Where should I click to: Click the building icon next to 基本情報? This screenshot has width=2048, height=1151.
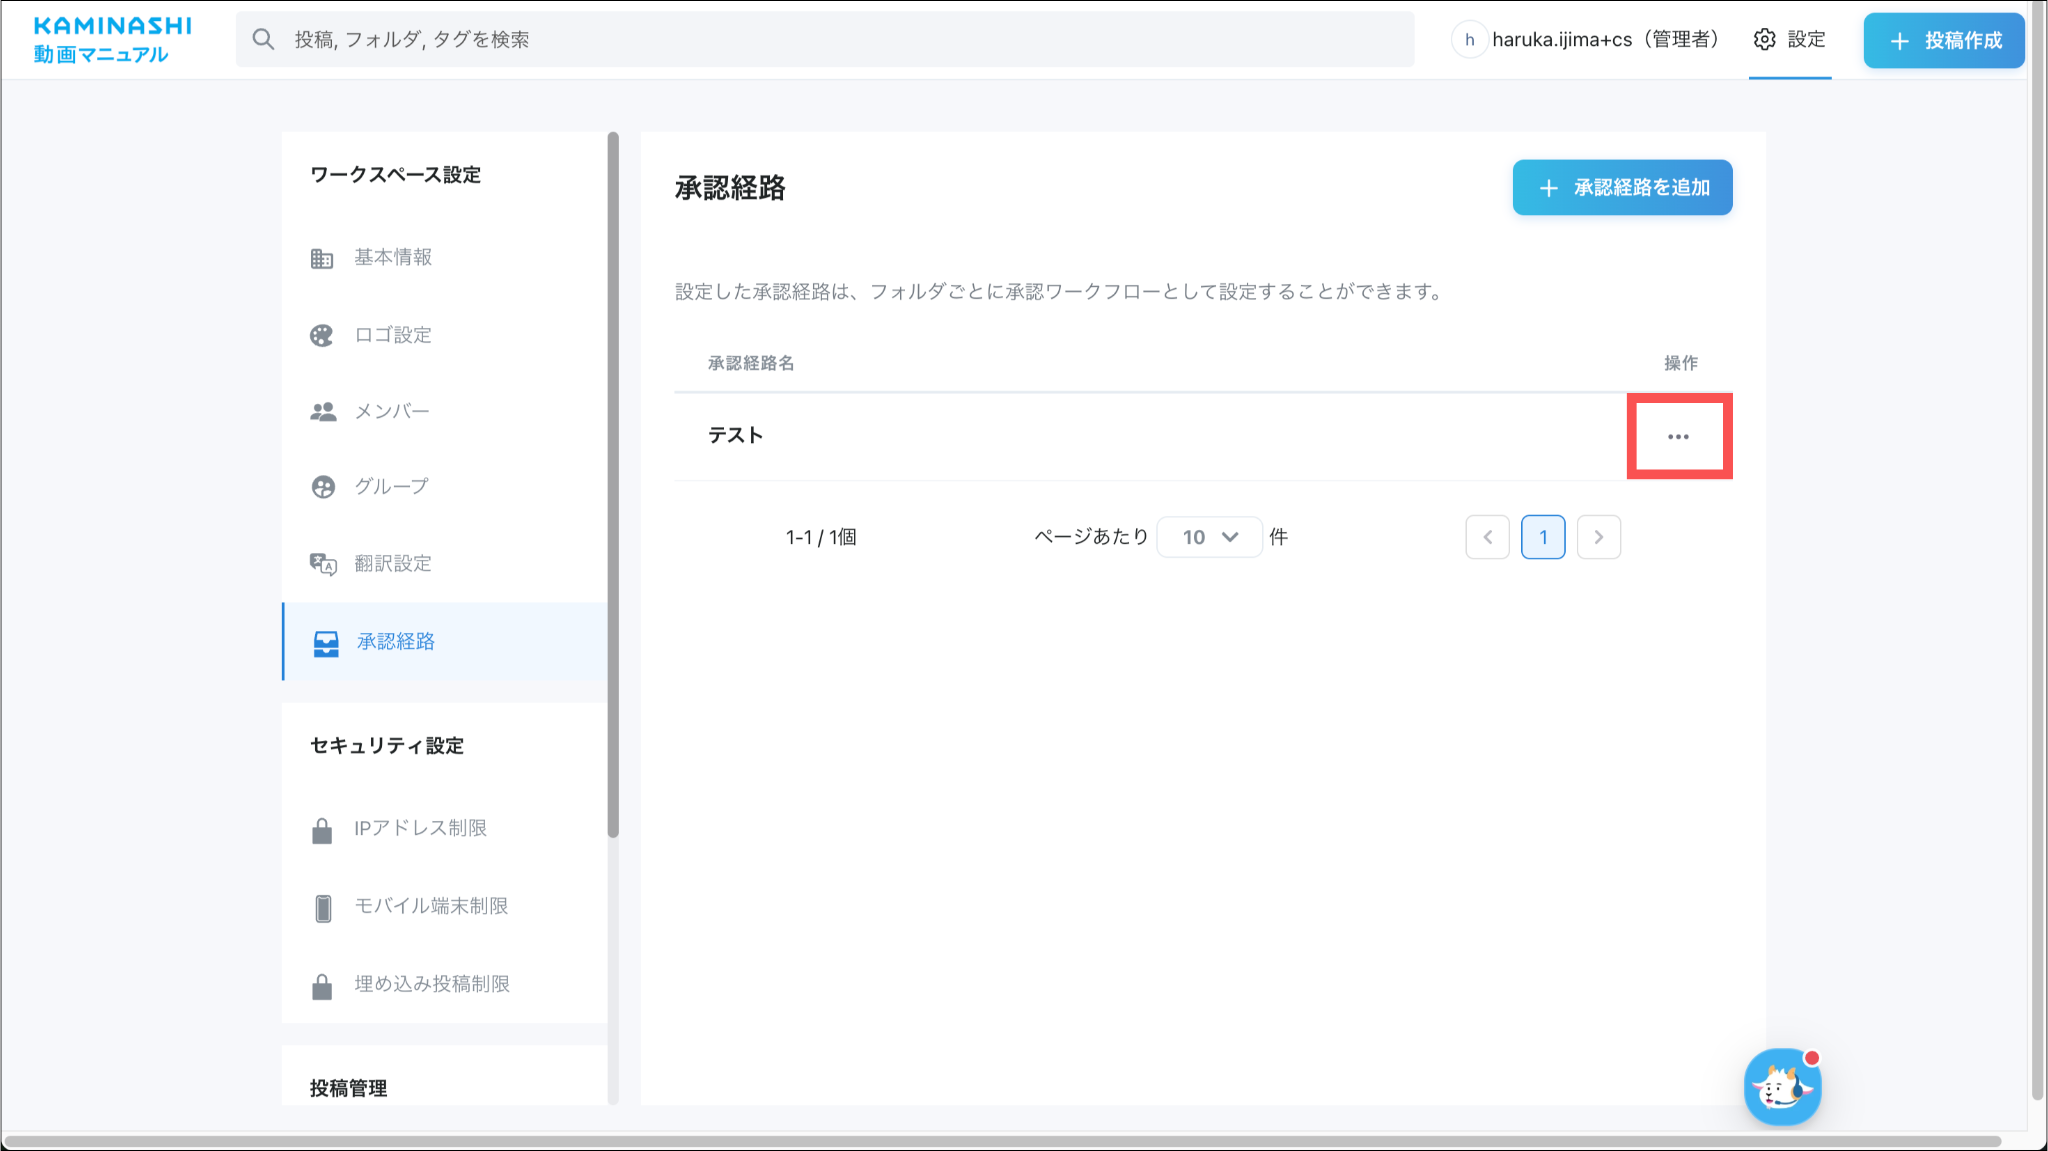[321, 258]
